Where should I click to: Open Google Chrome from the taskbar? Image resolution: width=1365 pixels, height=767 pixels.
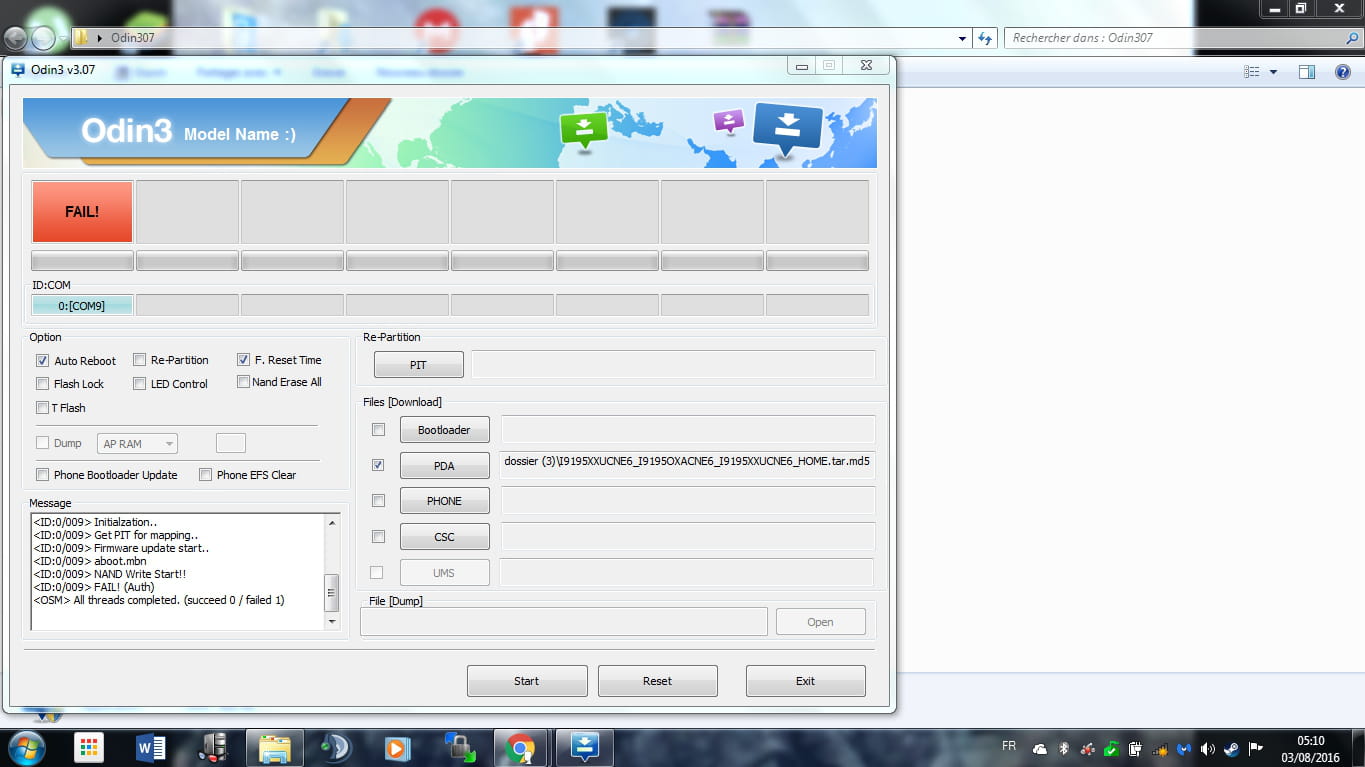(520, 748)
